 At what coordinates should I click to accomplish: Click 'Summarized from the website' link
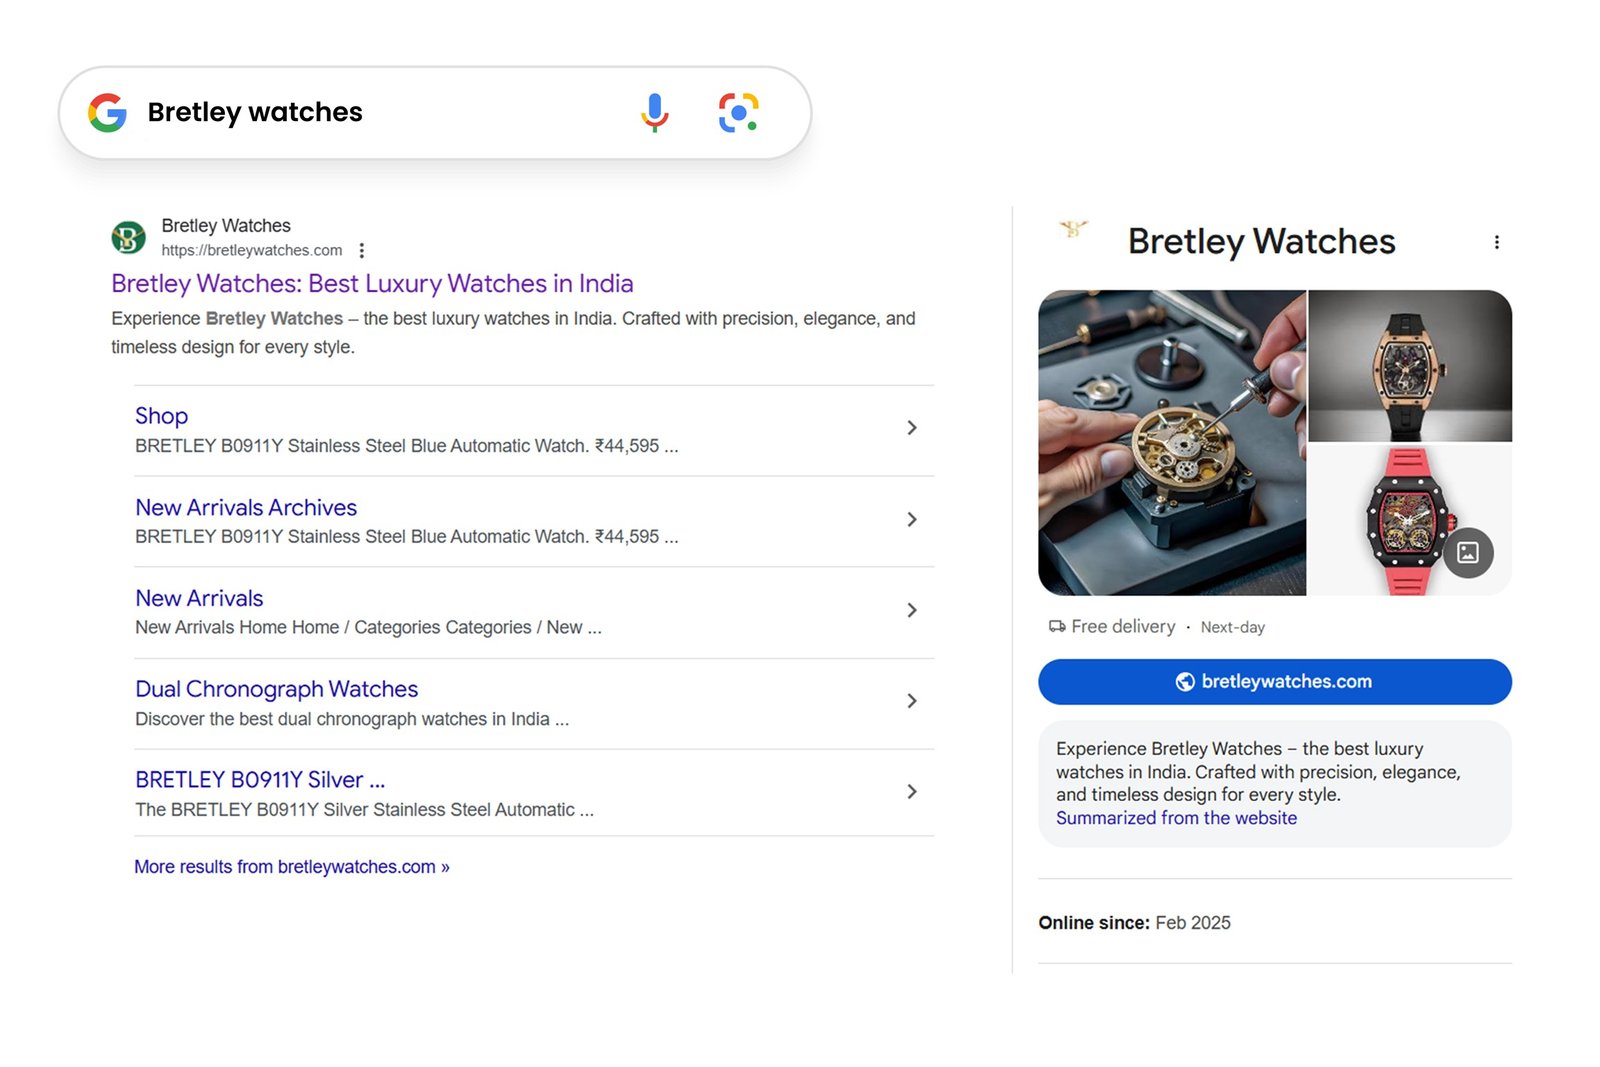point(1176,818)
